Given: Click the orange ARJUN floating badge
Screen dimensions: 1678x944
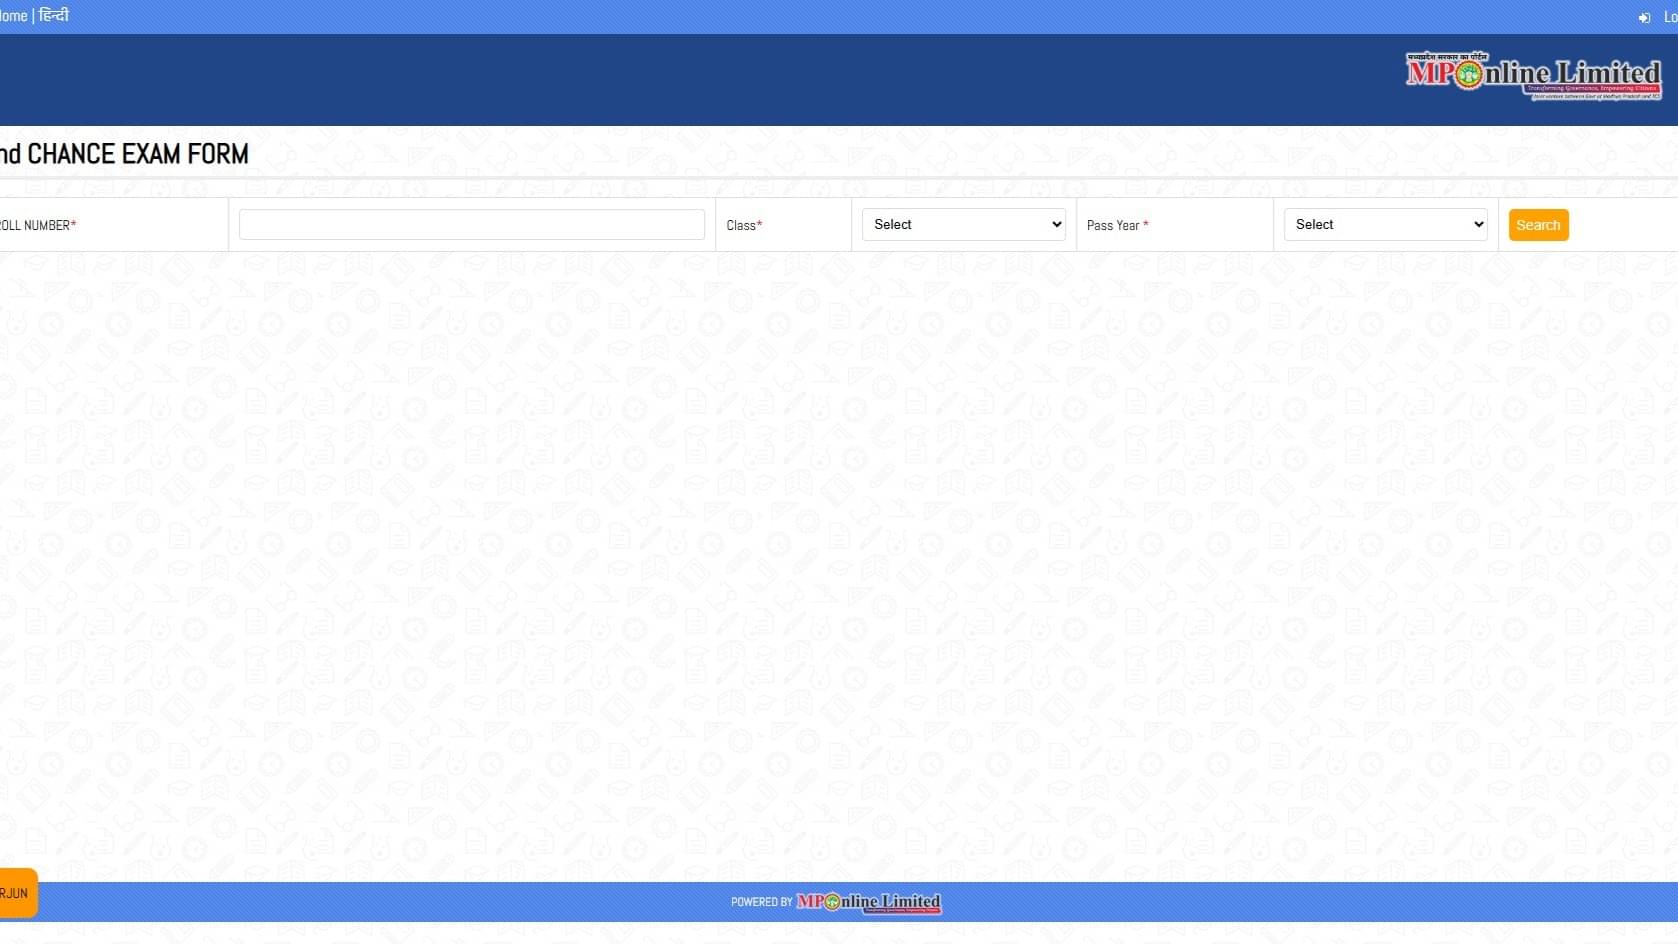Looking at the screenshot, I should coord(17,893).
